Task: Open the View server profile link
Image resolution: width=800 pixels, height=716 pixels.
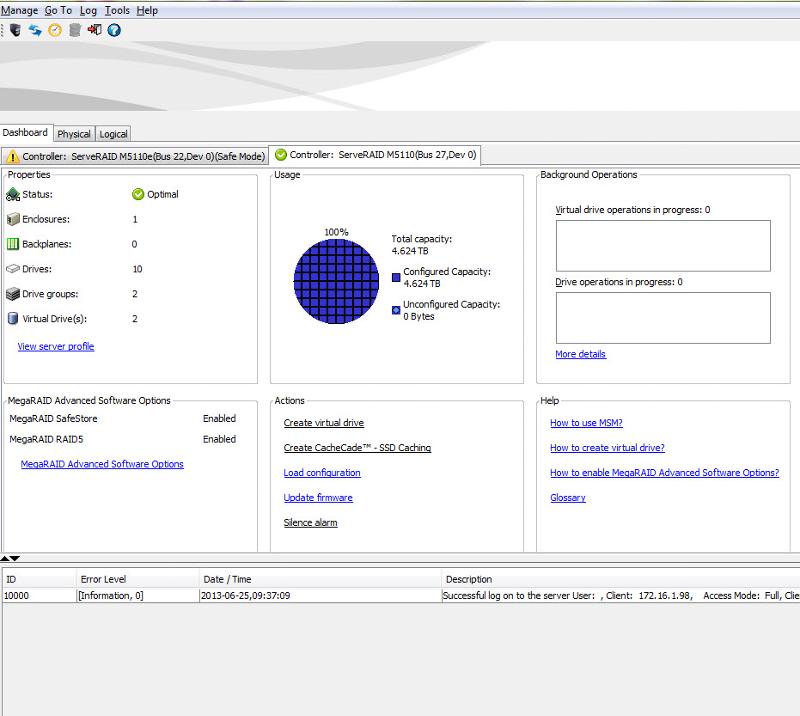Action: pyautogui.click(x=56, y=347)
